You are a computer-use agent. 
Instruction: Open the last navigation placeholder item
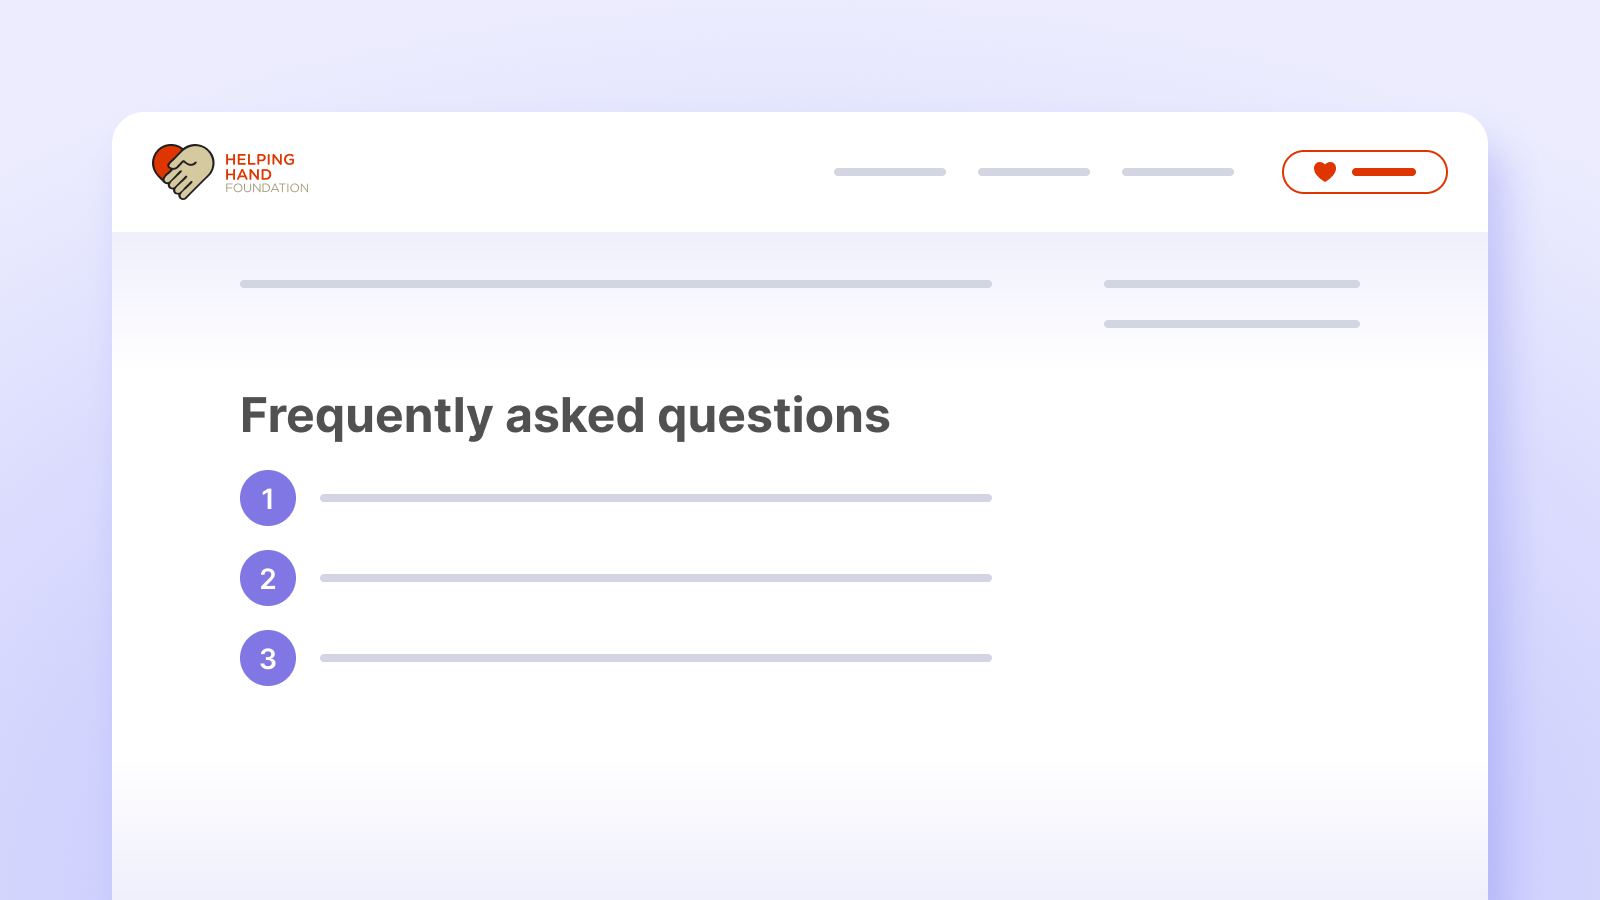pos(1178,172)
